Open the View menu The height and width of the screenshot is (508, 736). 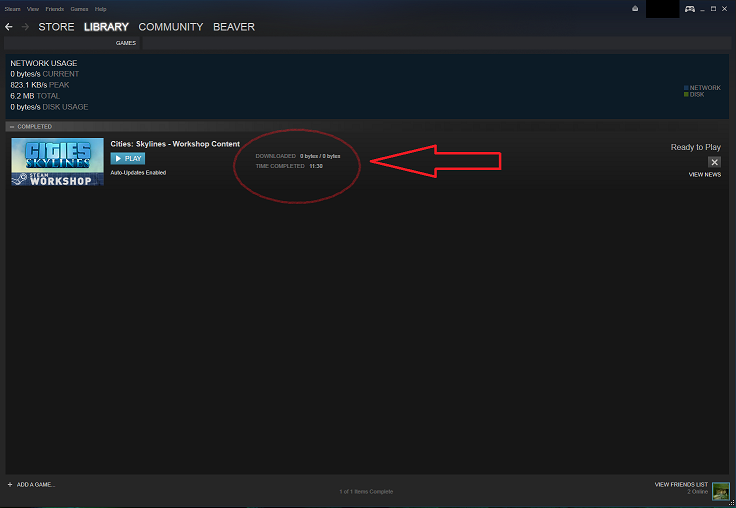(x=33, y=9)
